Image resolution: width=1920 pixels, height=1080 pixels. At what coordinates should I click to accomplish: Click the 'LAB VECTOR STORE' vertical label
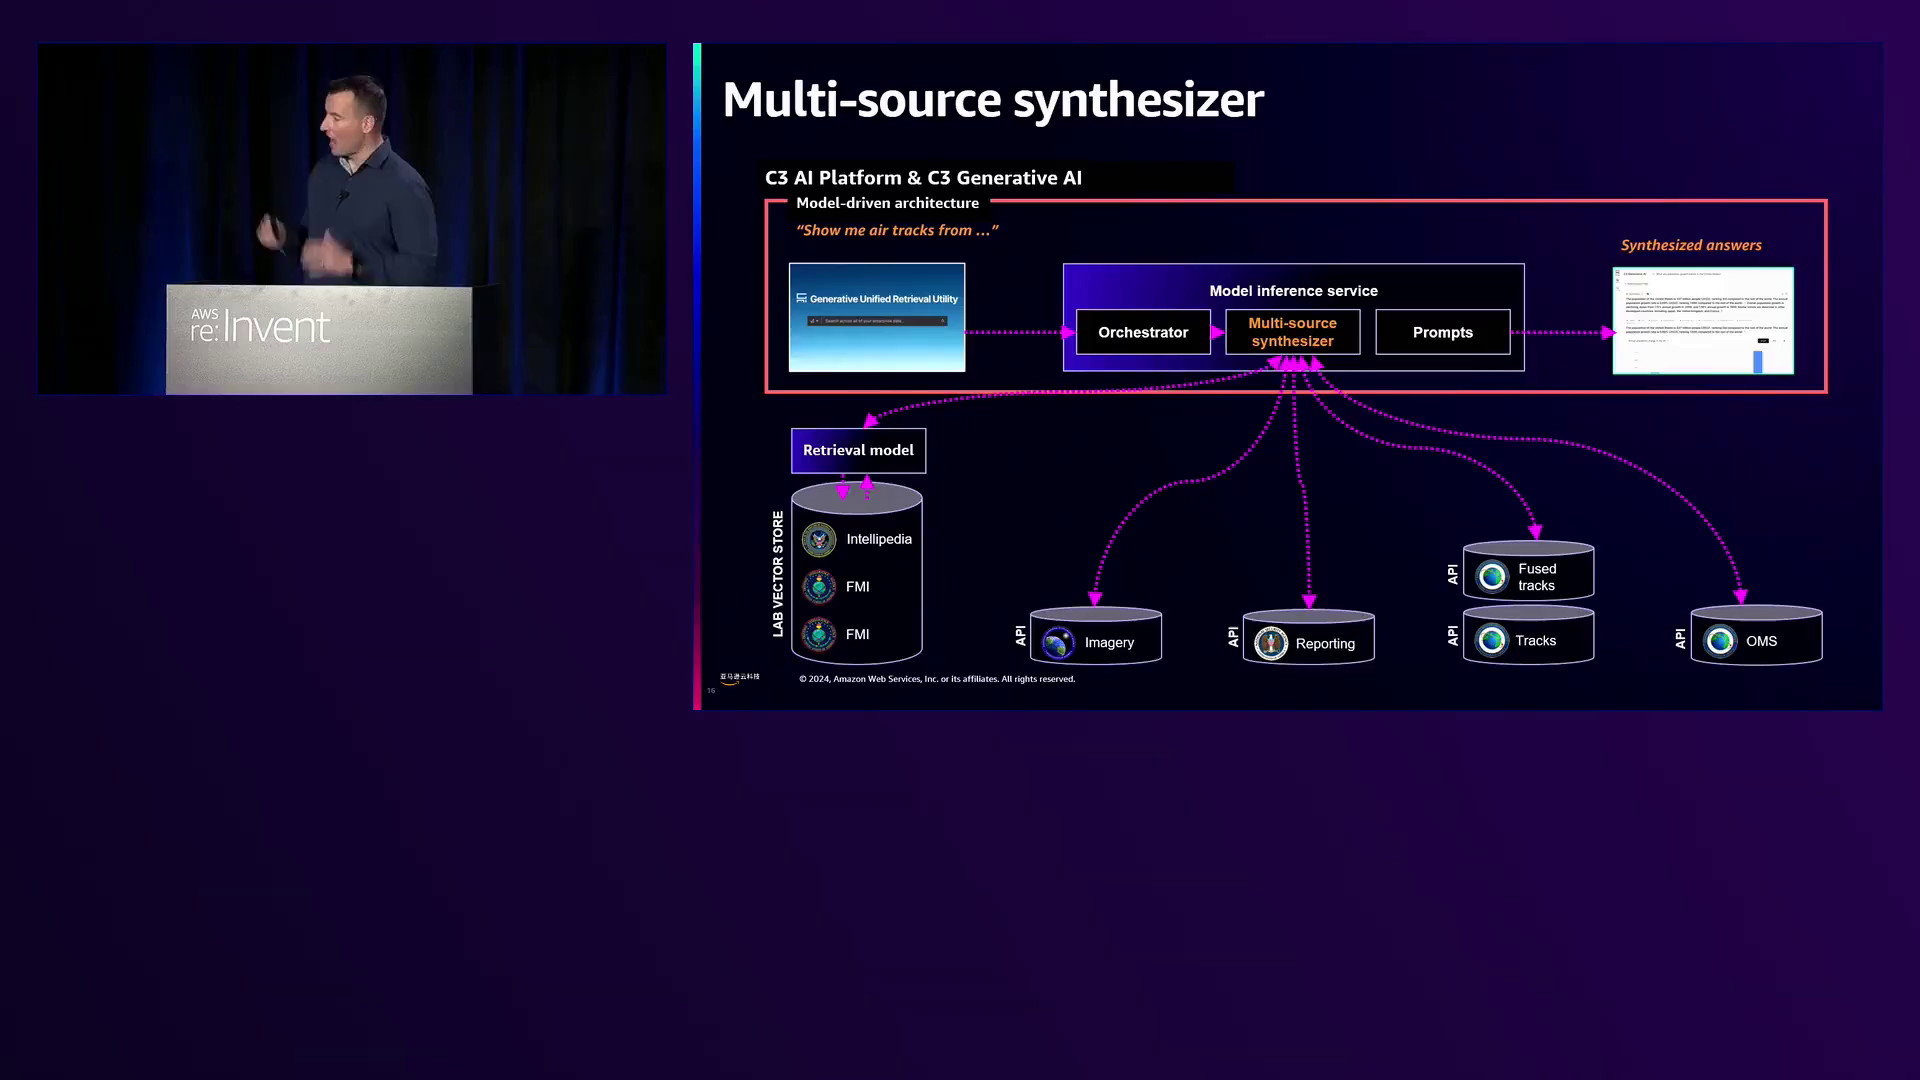click(x=778, y=574)
